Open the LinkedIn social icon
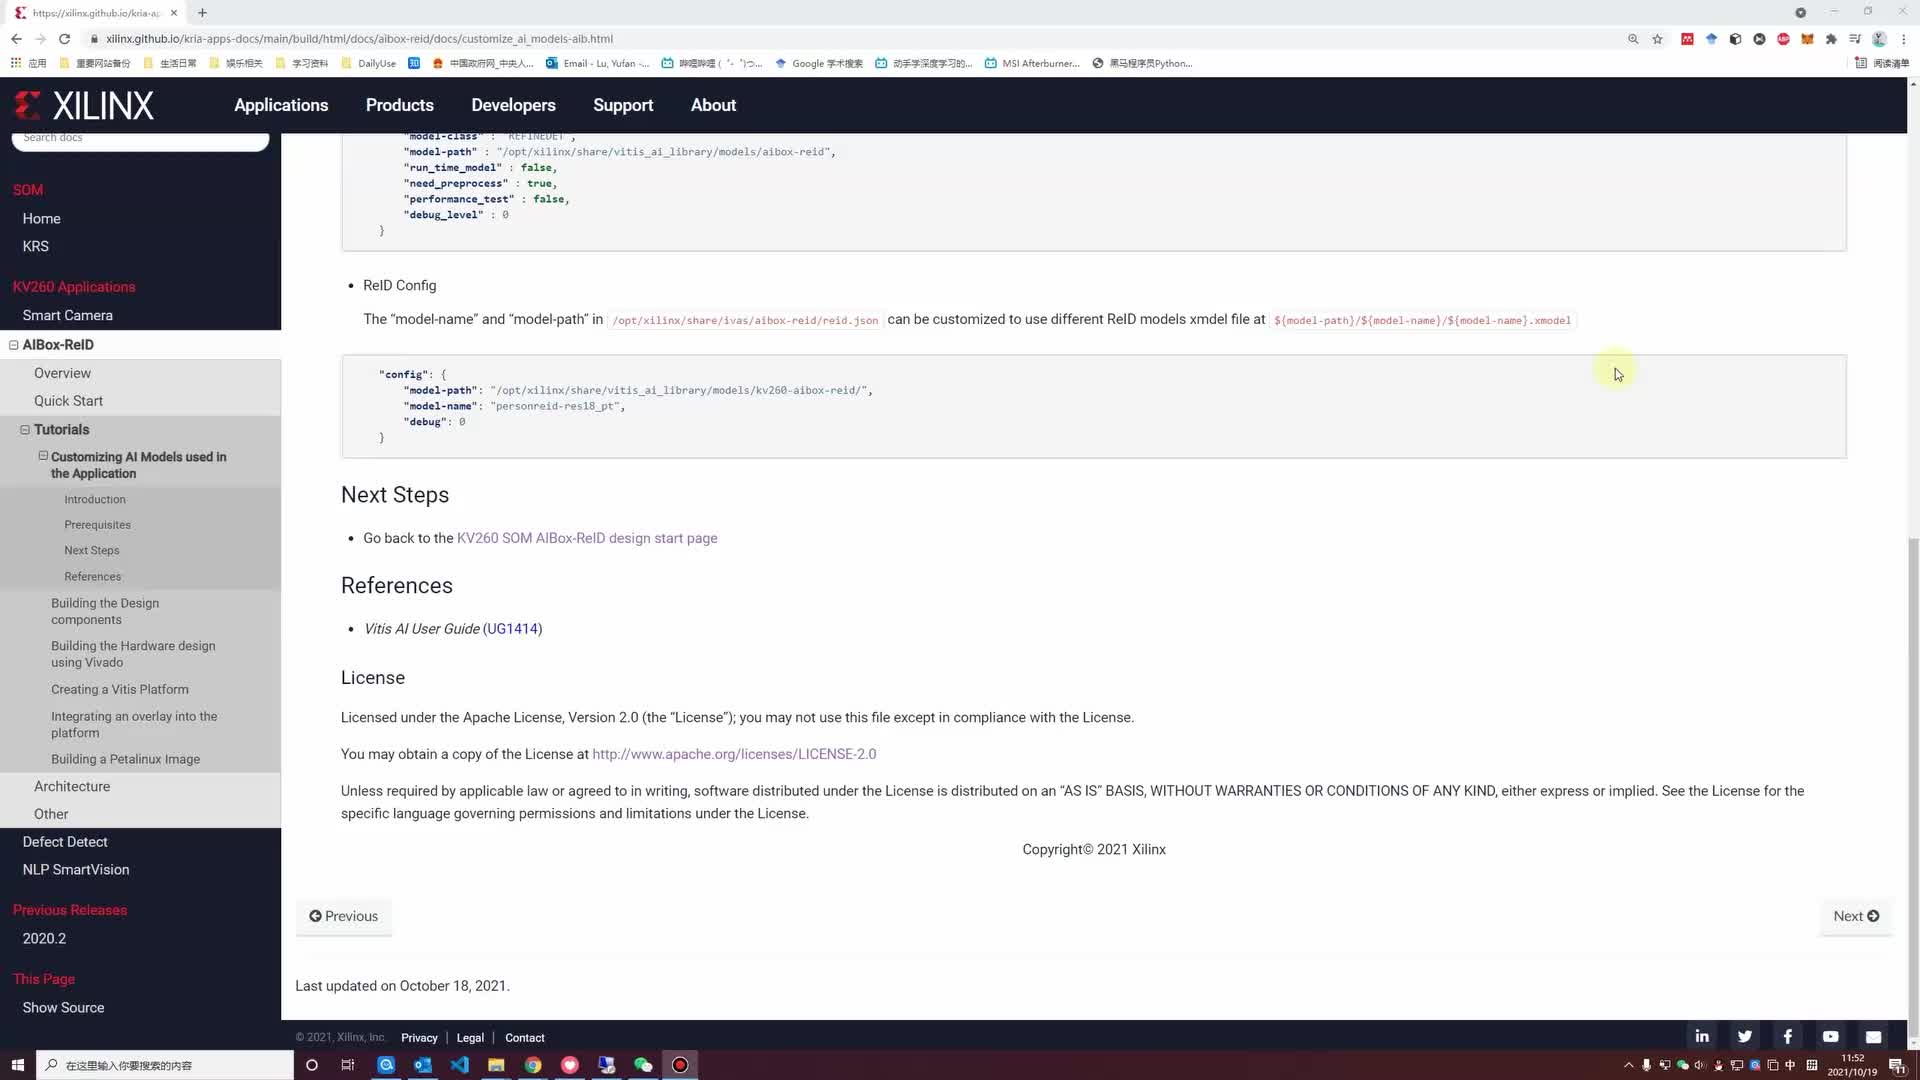Viewport: 1920px width, 1080px height. tap(1702, 1036)
